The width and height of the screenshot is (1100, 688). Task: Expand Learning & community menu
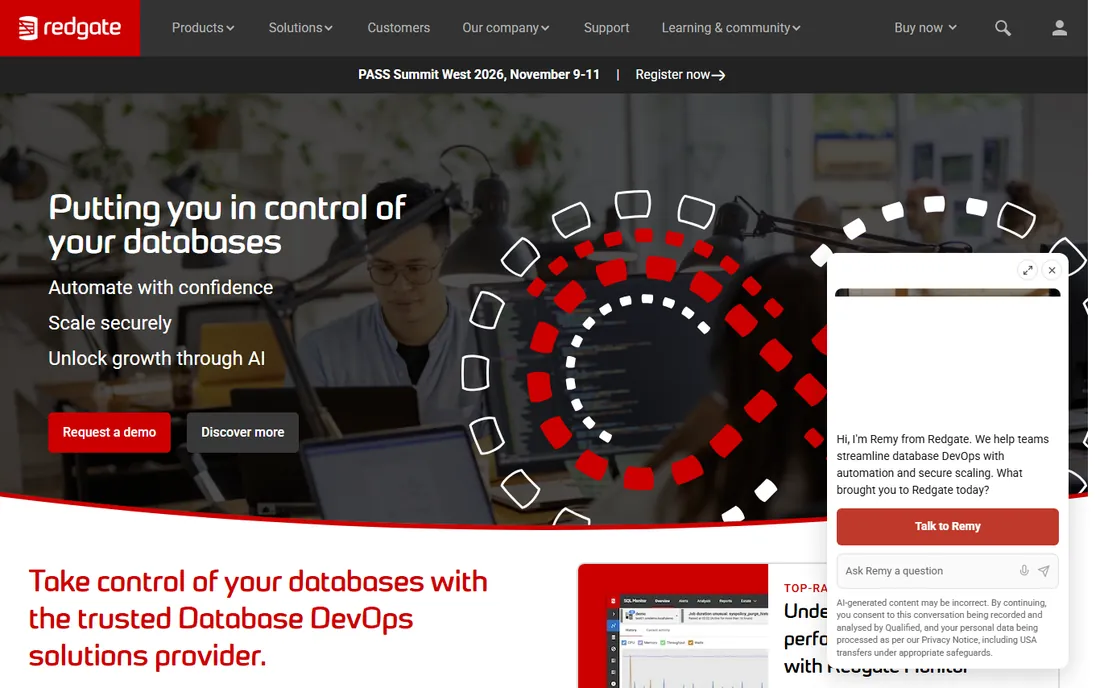(730, 28)
